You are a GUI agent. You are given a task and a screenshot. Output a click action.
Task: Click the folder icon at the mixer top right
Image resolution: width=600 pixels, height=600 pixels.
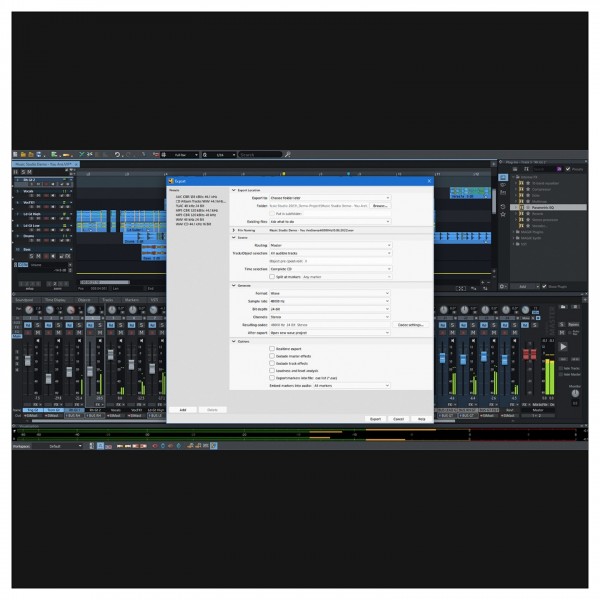pyautogui.click(x=563, y=307)
